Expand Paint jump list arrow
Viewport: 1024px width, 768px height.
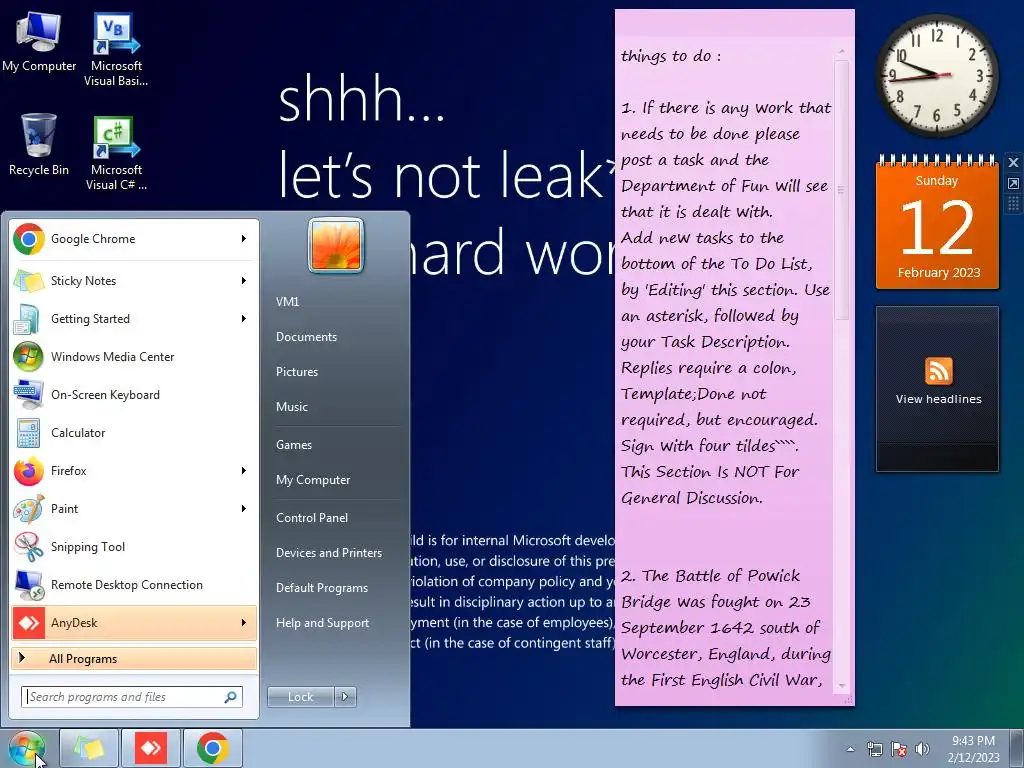[244, 509]
